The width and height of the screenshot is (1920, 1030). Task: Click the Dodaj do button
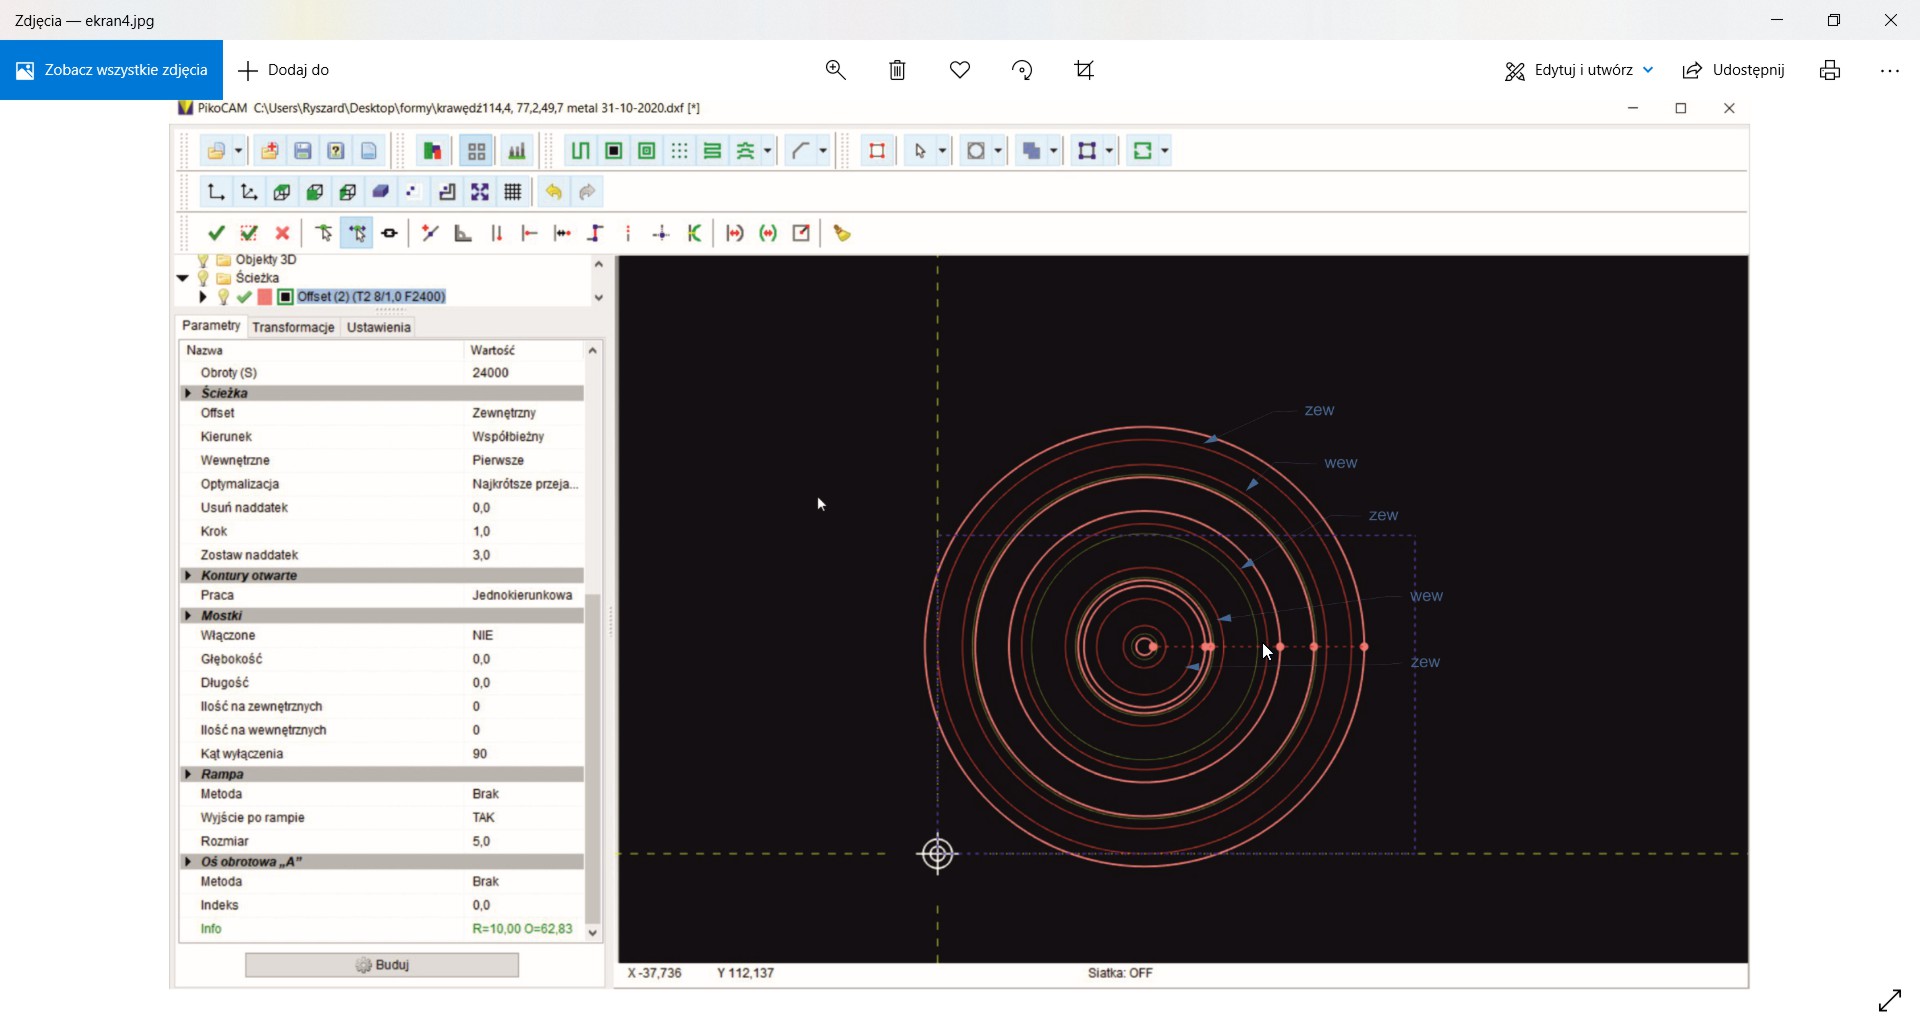coord(284,70)
